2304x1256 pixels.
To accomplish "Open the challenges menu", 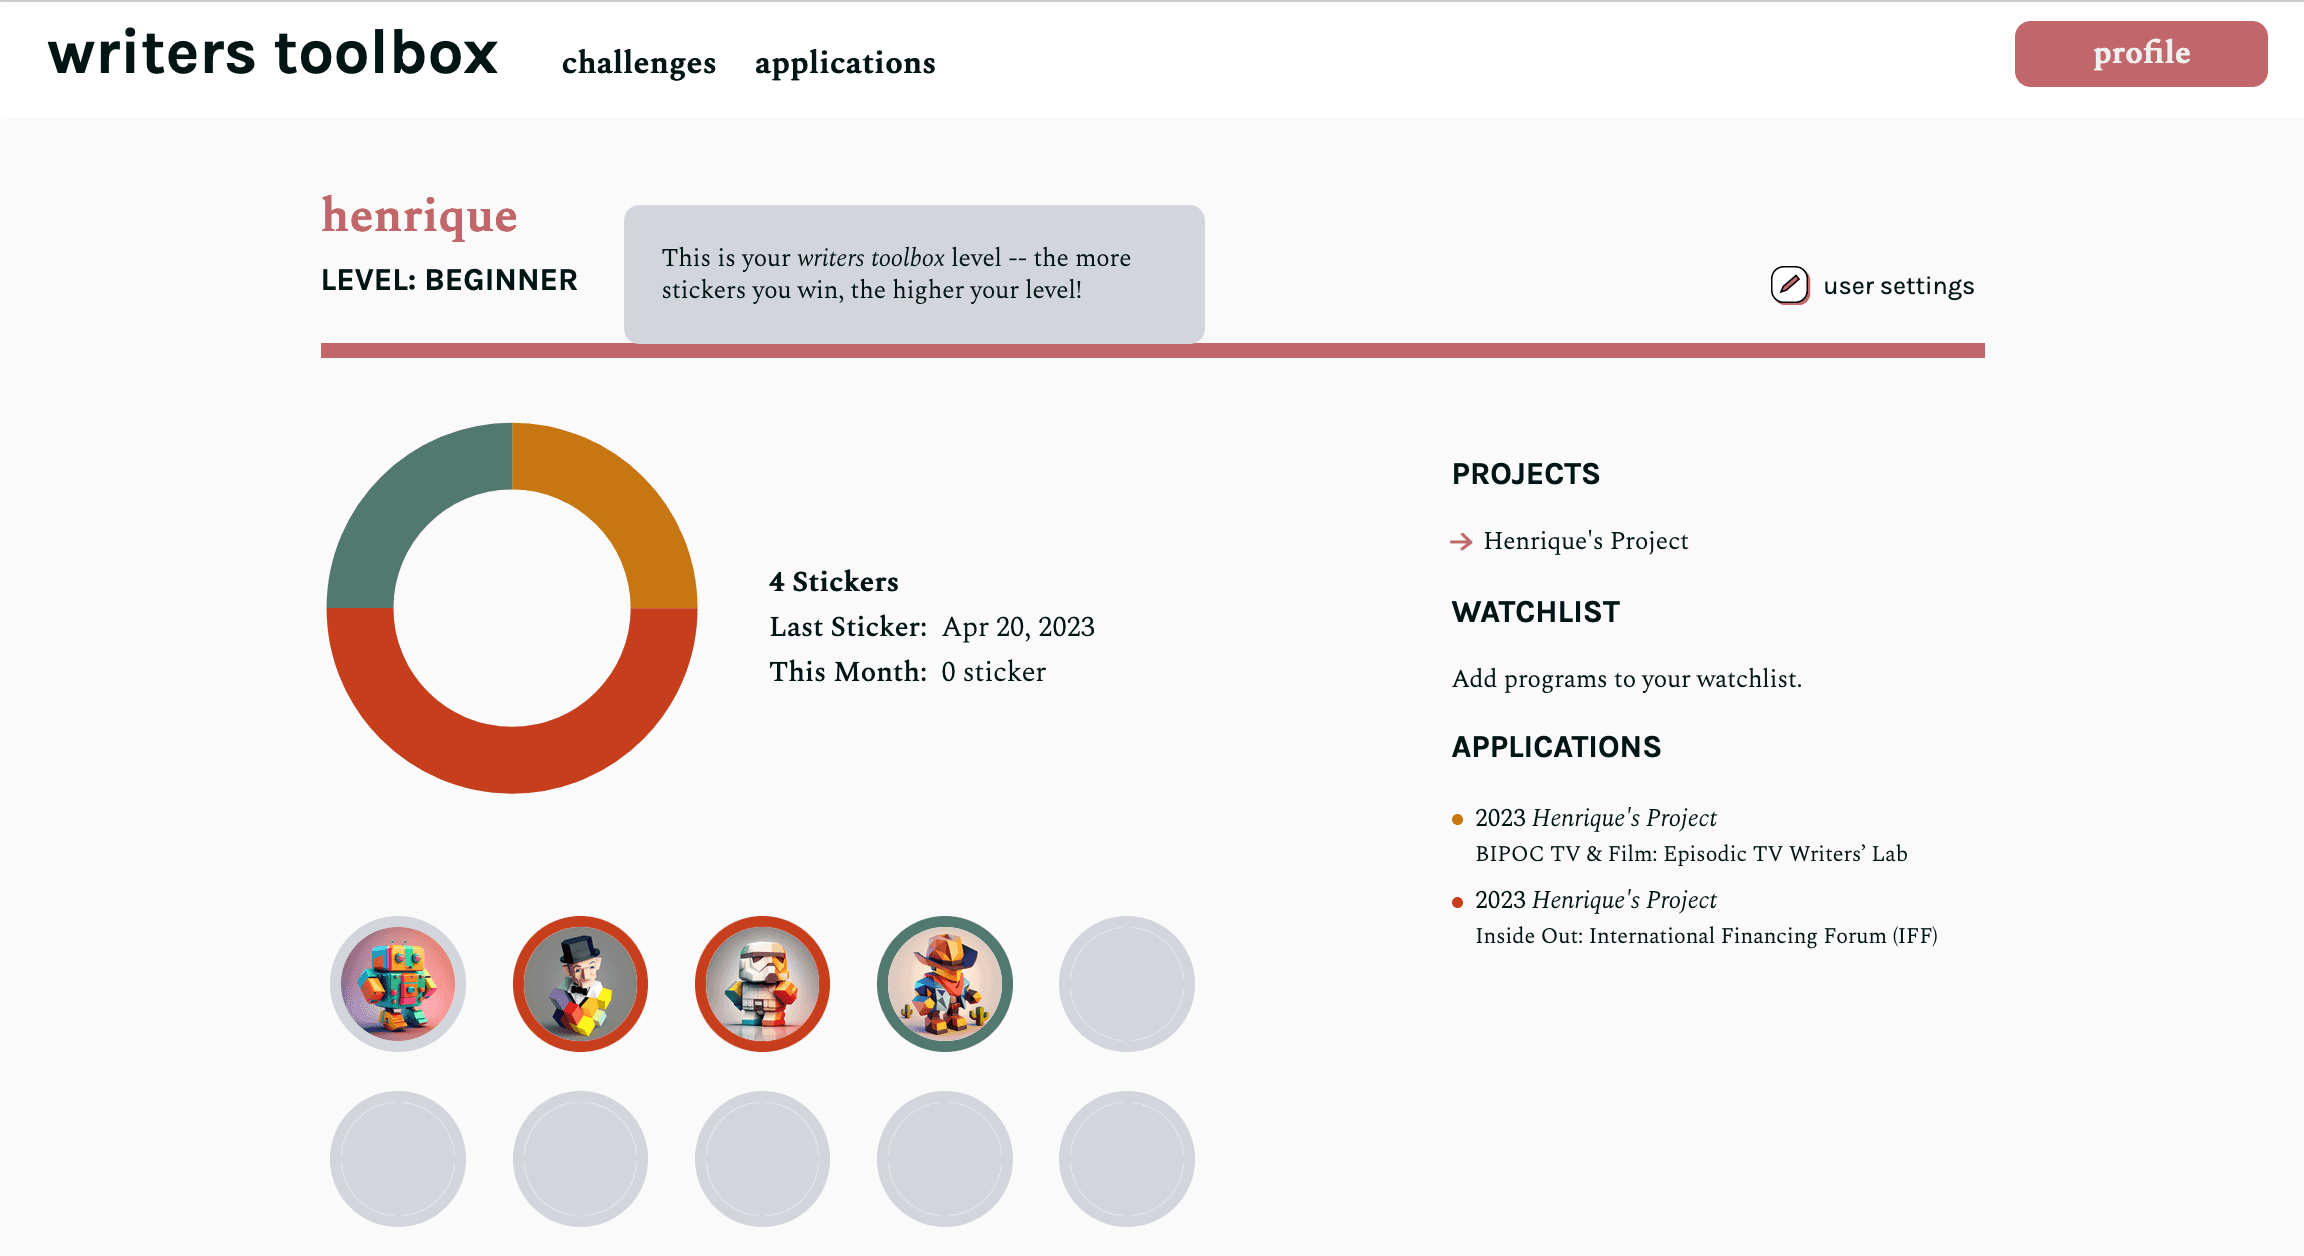I will (x=637, y=62).
